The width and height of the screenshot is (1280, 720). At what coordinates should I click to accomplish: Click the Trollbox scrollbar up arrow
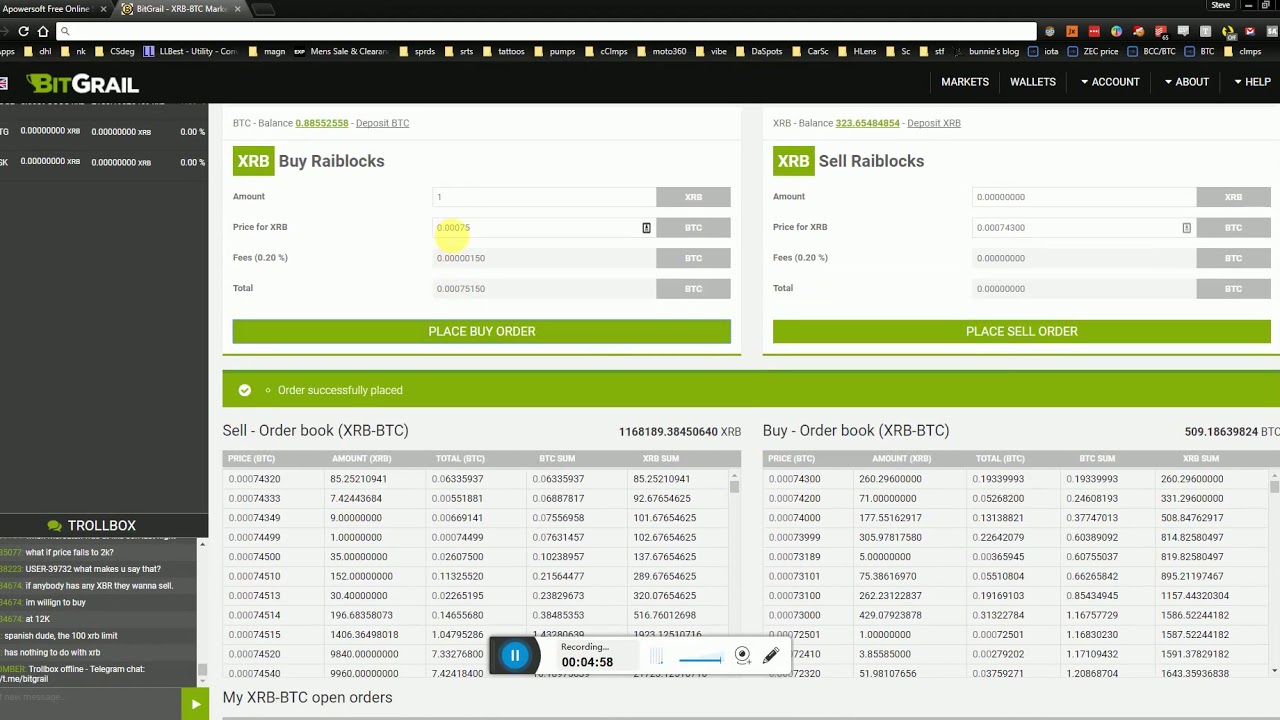pos(202,543)
